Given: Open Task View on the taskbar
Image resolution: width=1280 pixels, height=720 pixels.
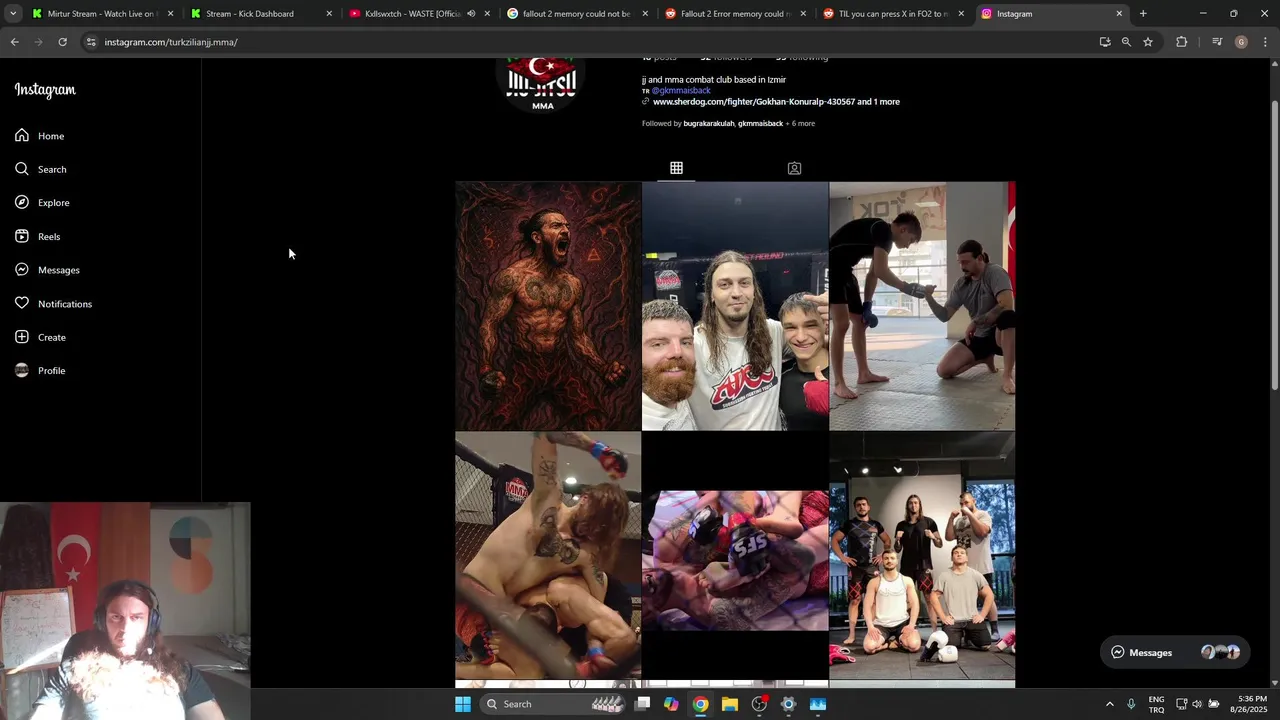Looking at the screenshot, I should [643, 704].
